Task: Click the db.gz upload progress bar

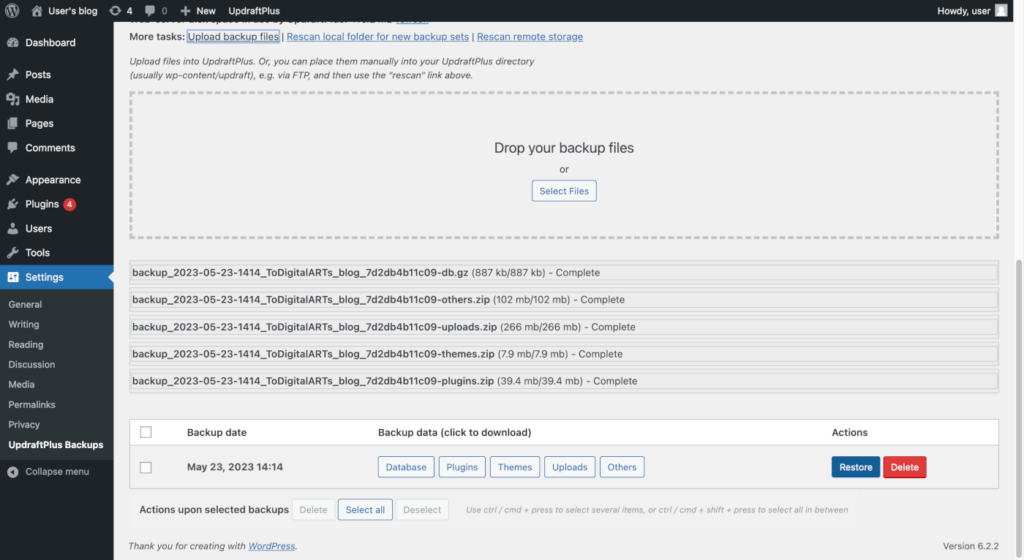Action: point(564,272)
